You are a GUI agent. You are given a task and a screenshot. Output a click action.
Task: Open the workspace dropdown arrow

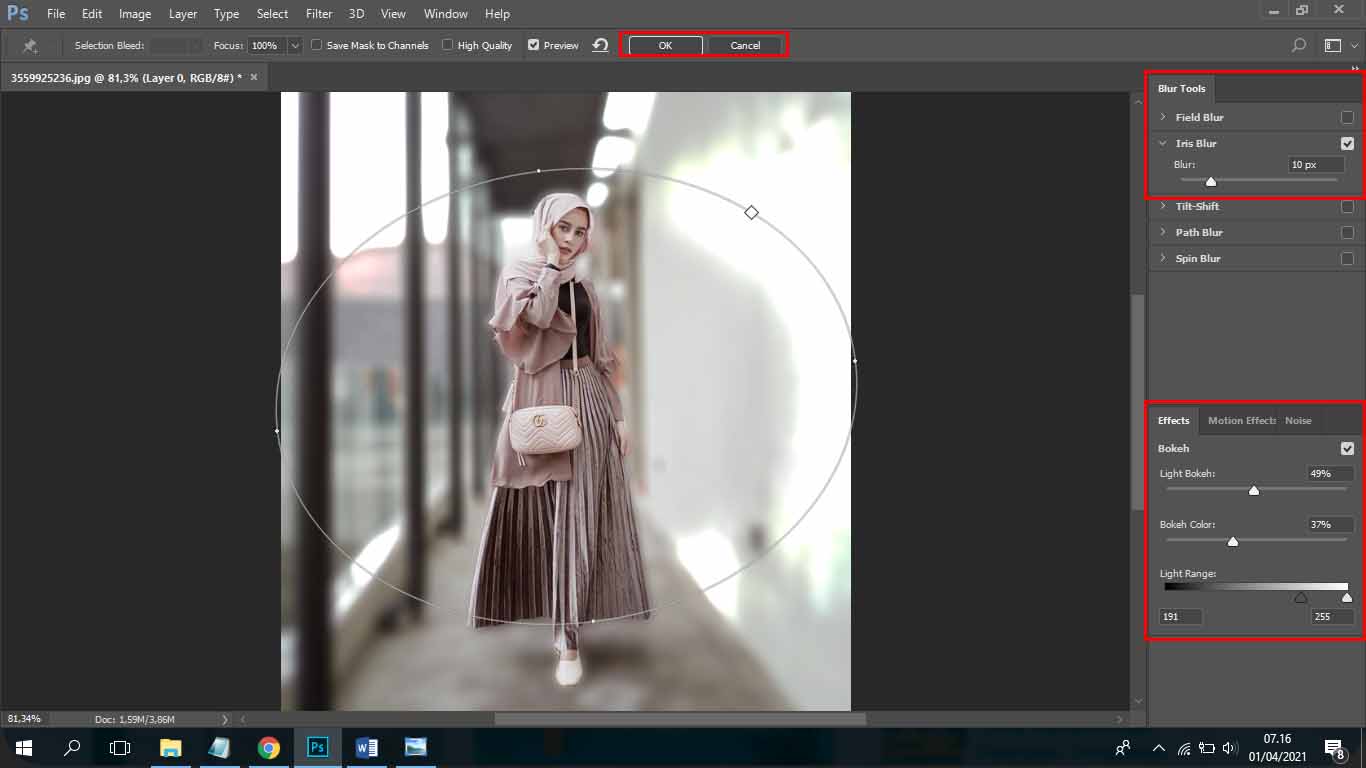click(x=1355, y=45)
